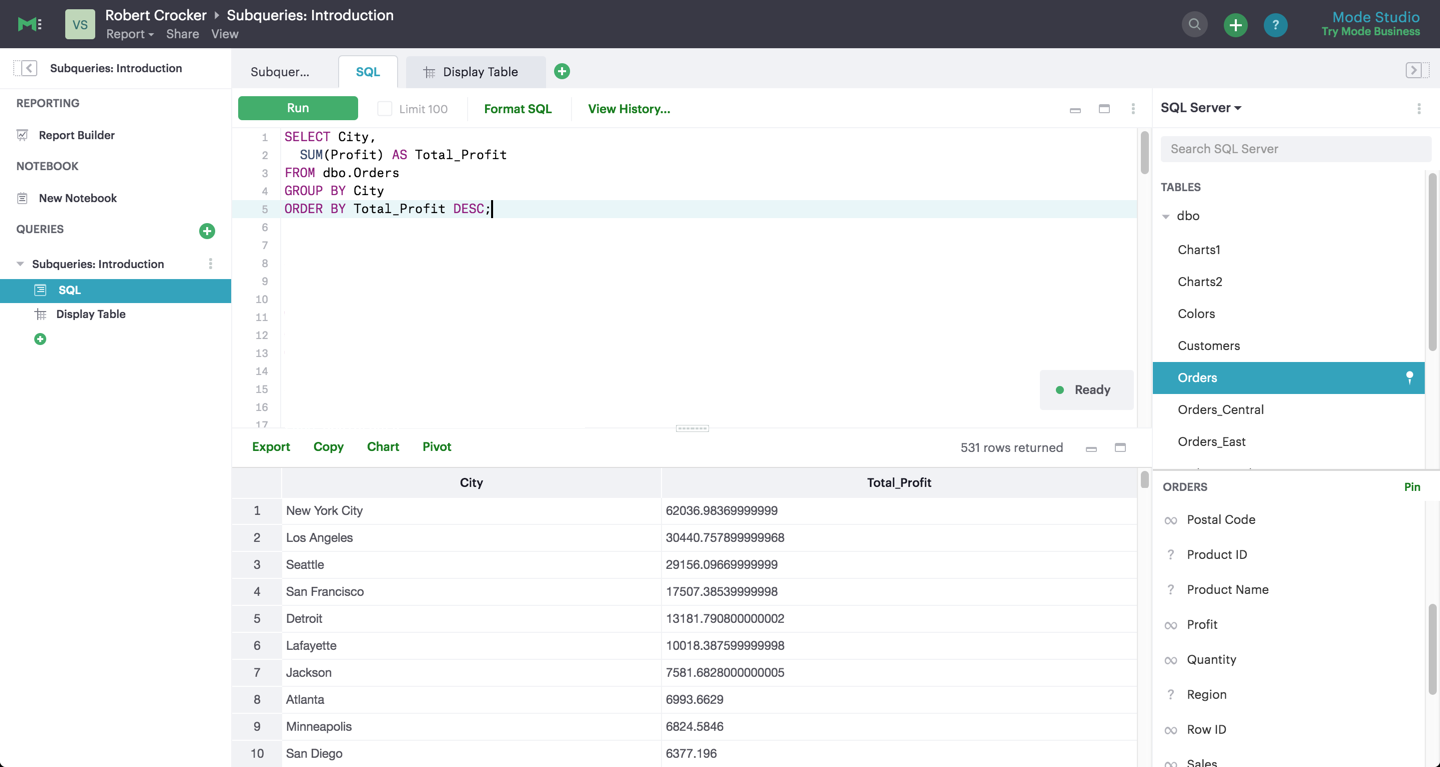Click the green Run button
The height and width of the screenshot is (767, 1440).
[298, 108]
